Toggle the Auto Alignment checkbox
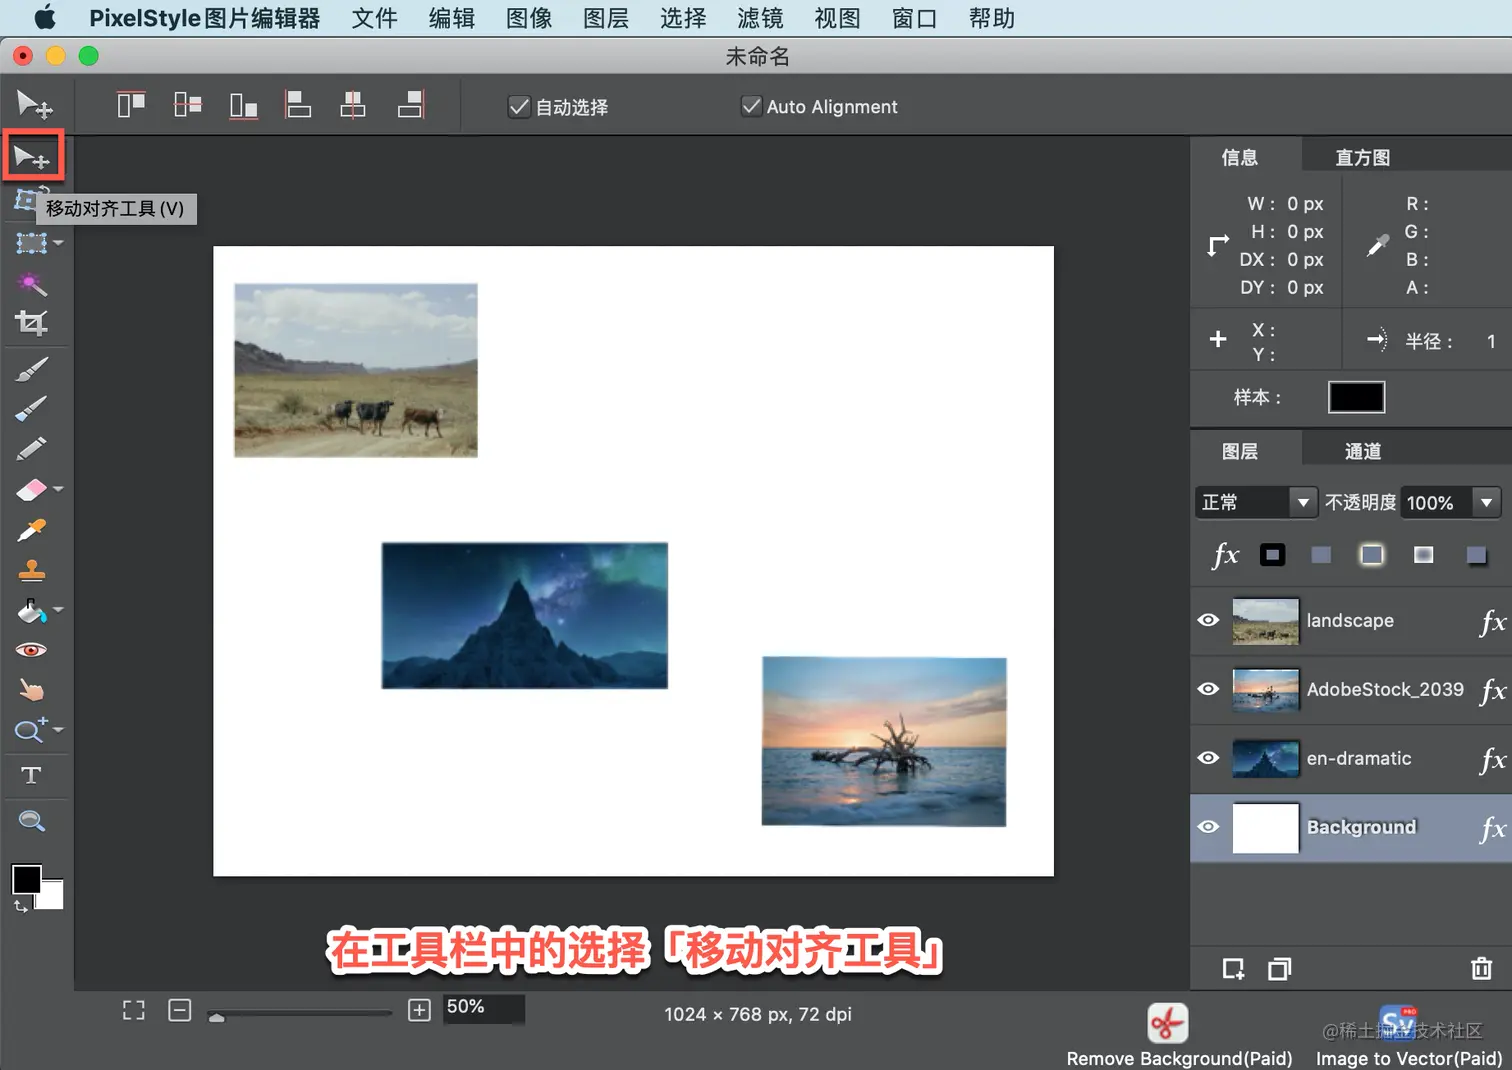 pos(751,105)
